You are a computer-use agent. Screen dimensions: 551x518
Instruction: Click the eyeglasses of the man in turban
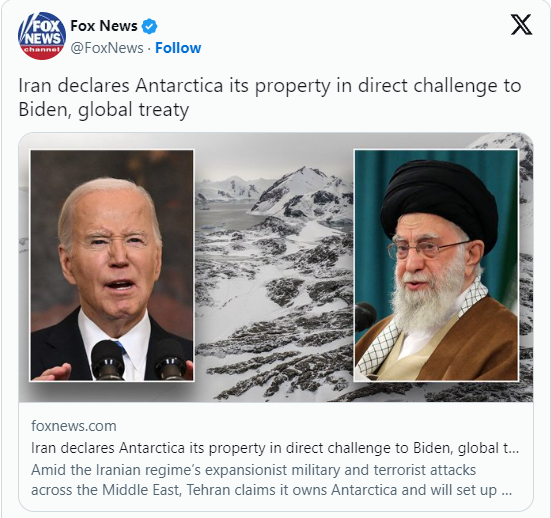click(427, 248)
